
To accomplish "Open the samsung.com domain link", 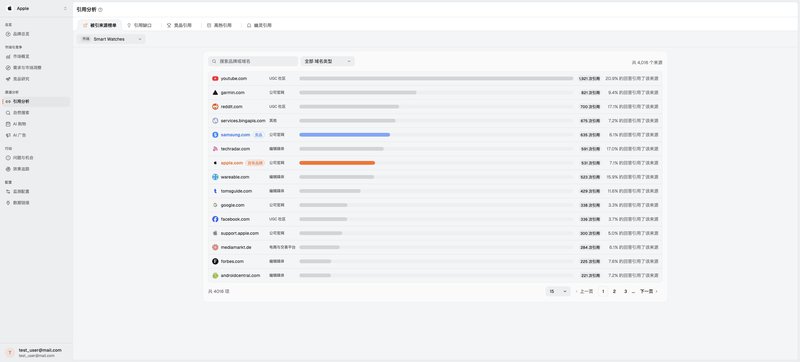I will [235, 135].
